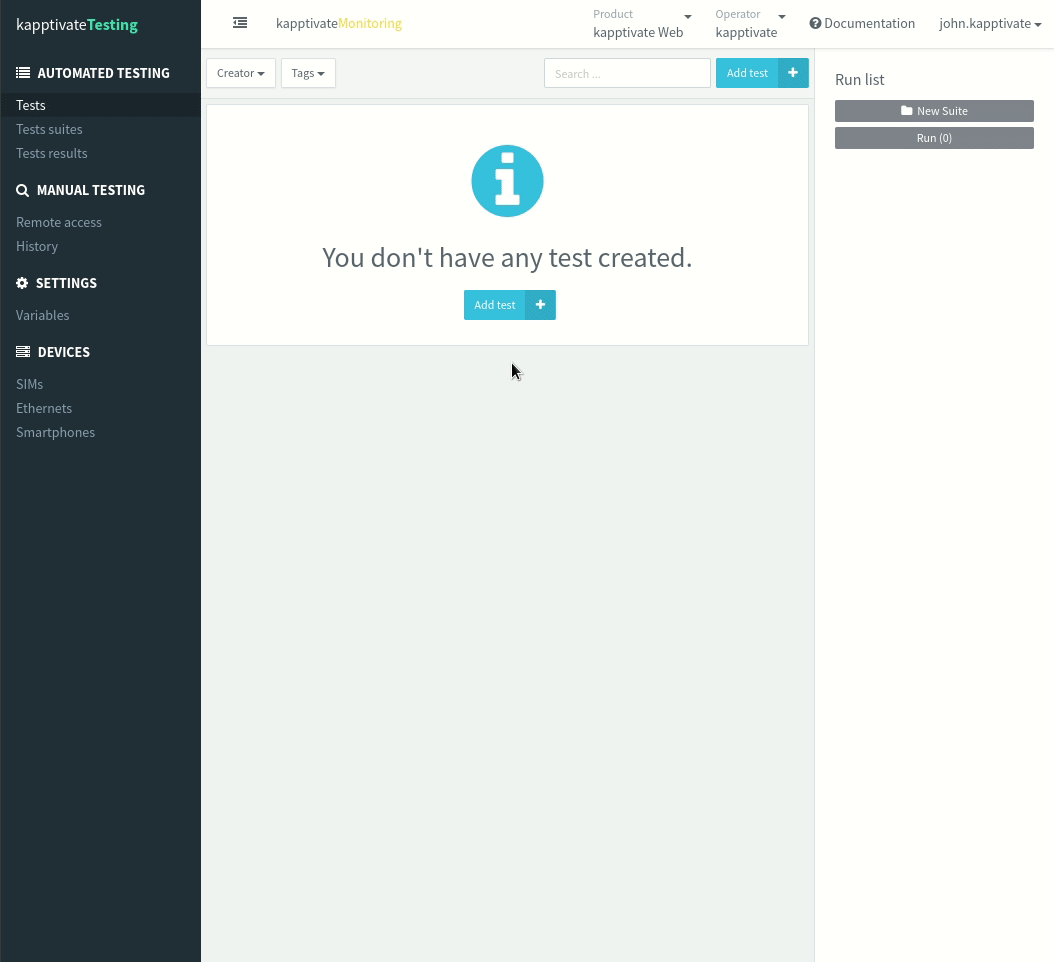
Task: Open the Product selector dropdown
Action: coord(642,24)
